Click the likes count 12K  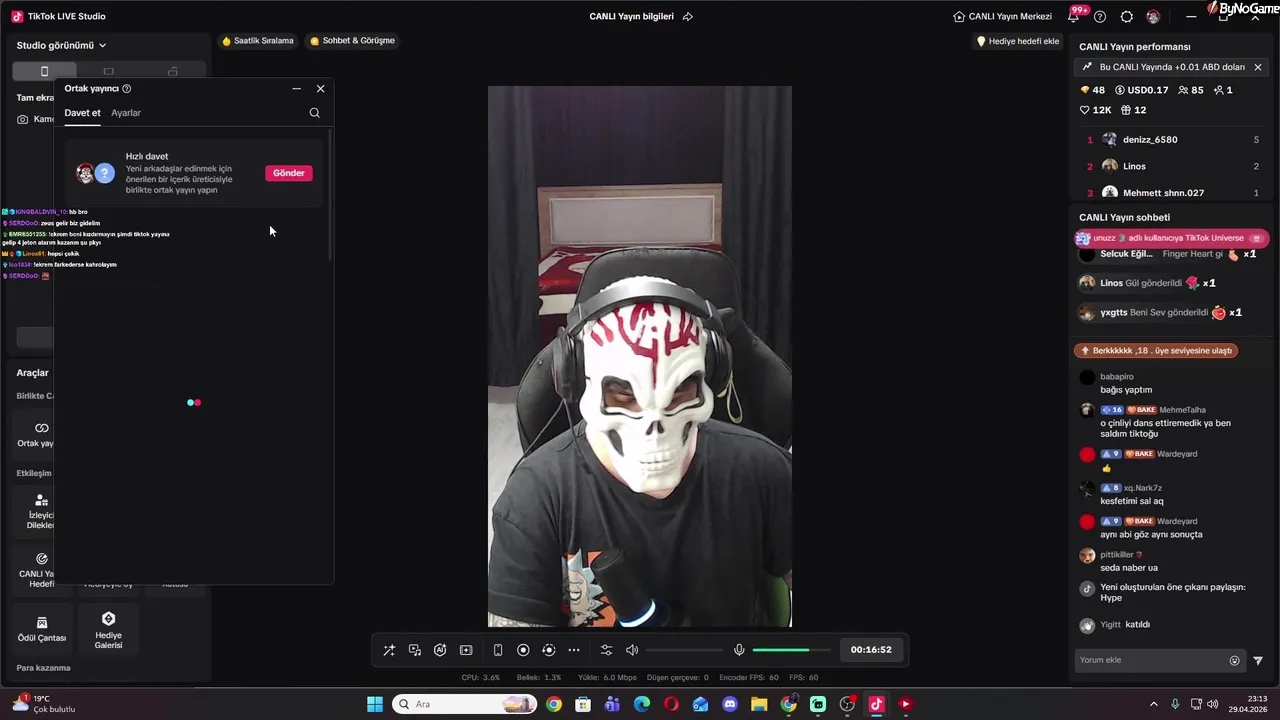[1095, 110]
